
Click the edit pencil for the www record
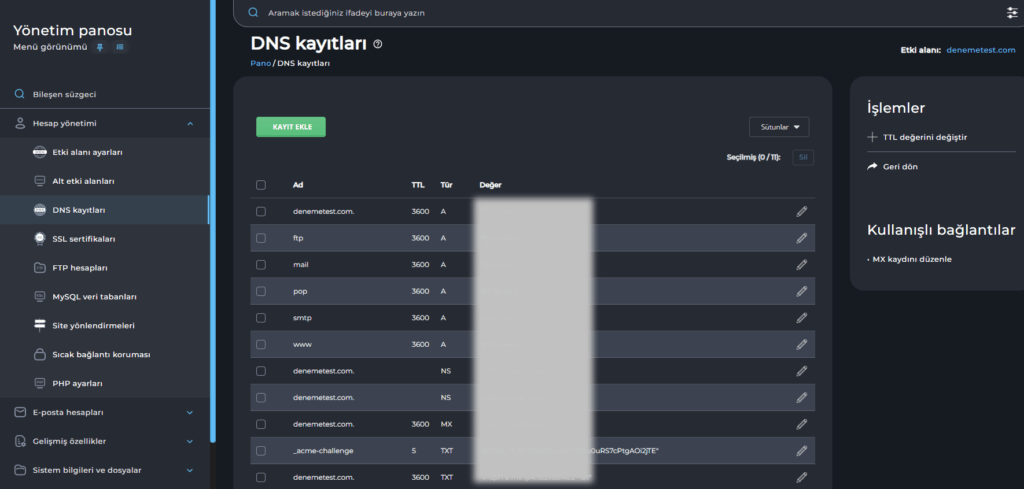[x=801, y=344]
